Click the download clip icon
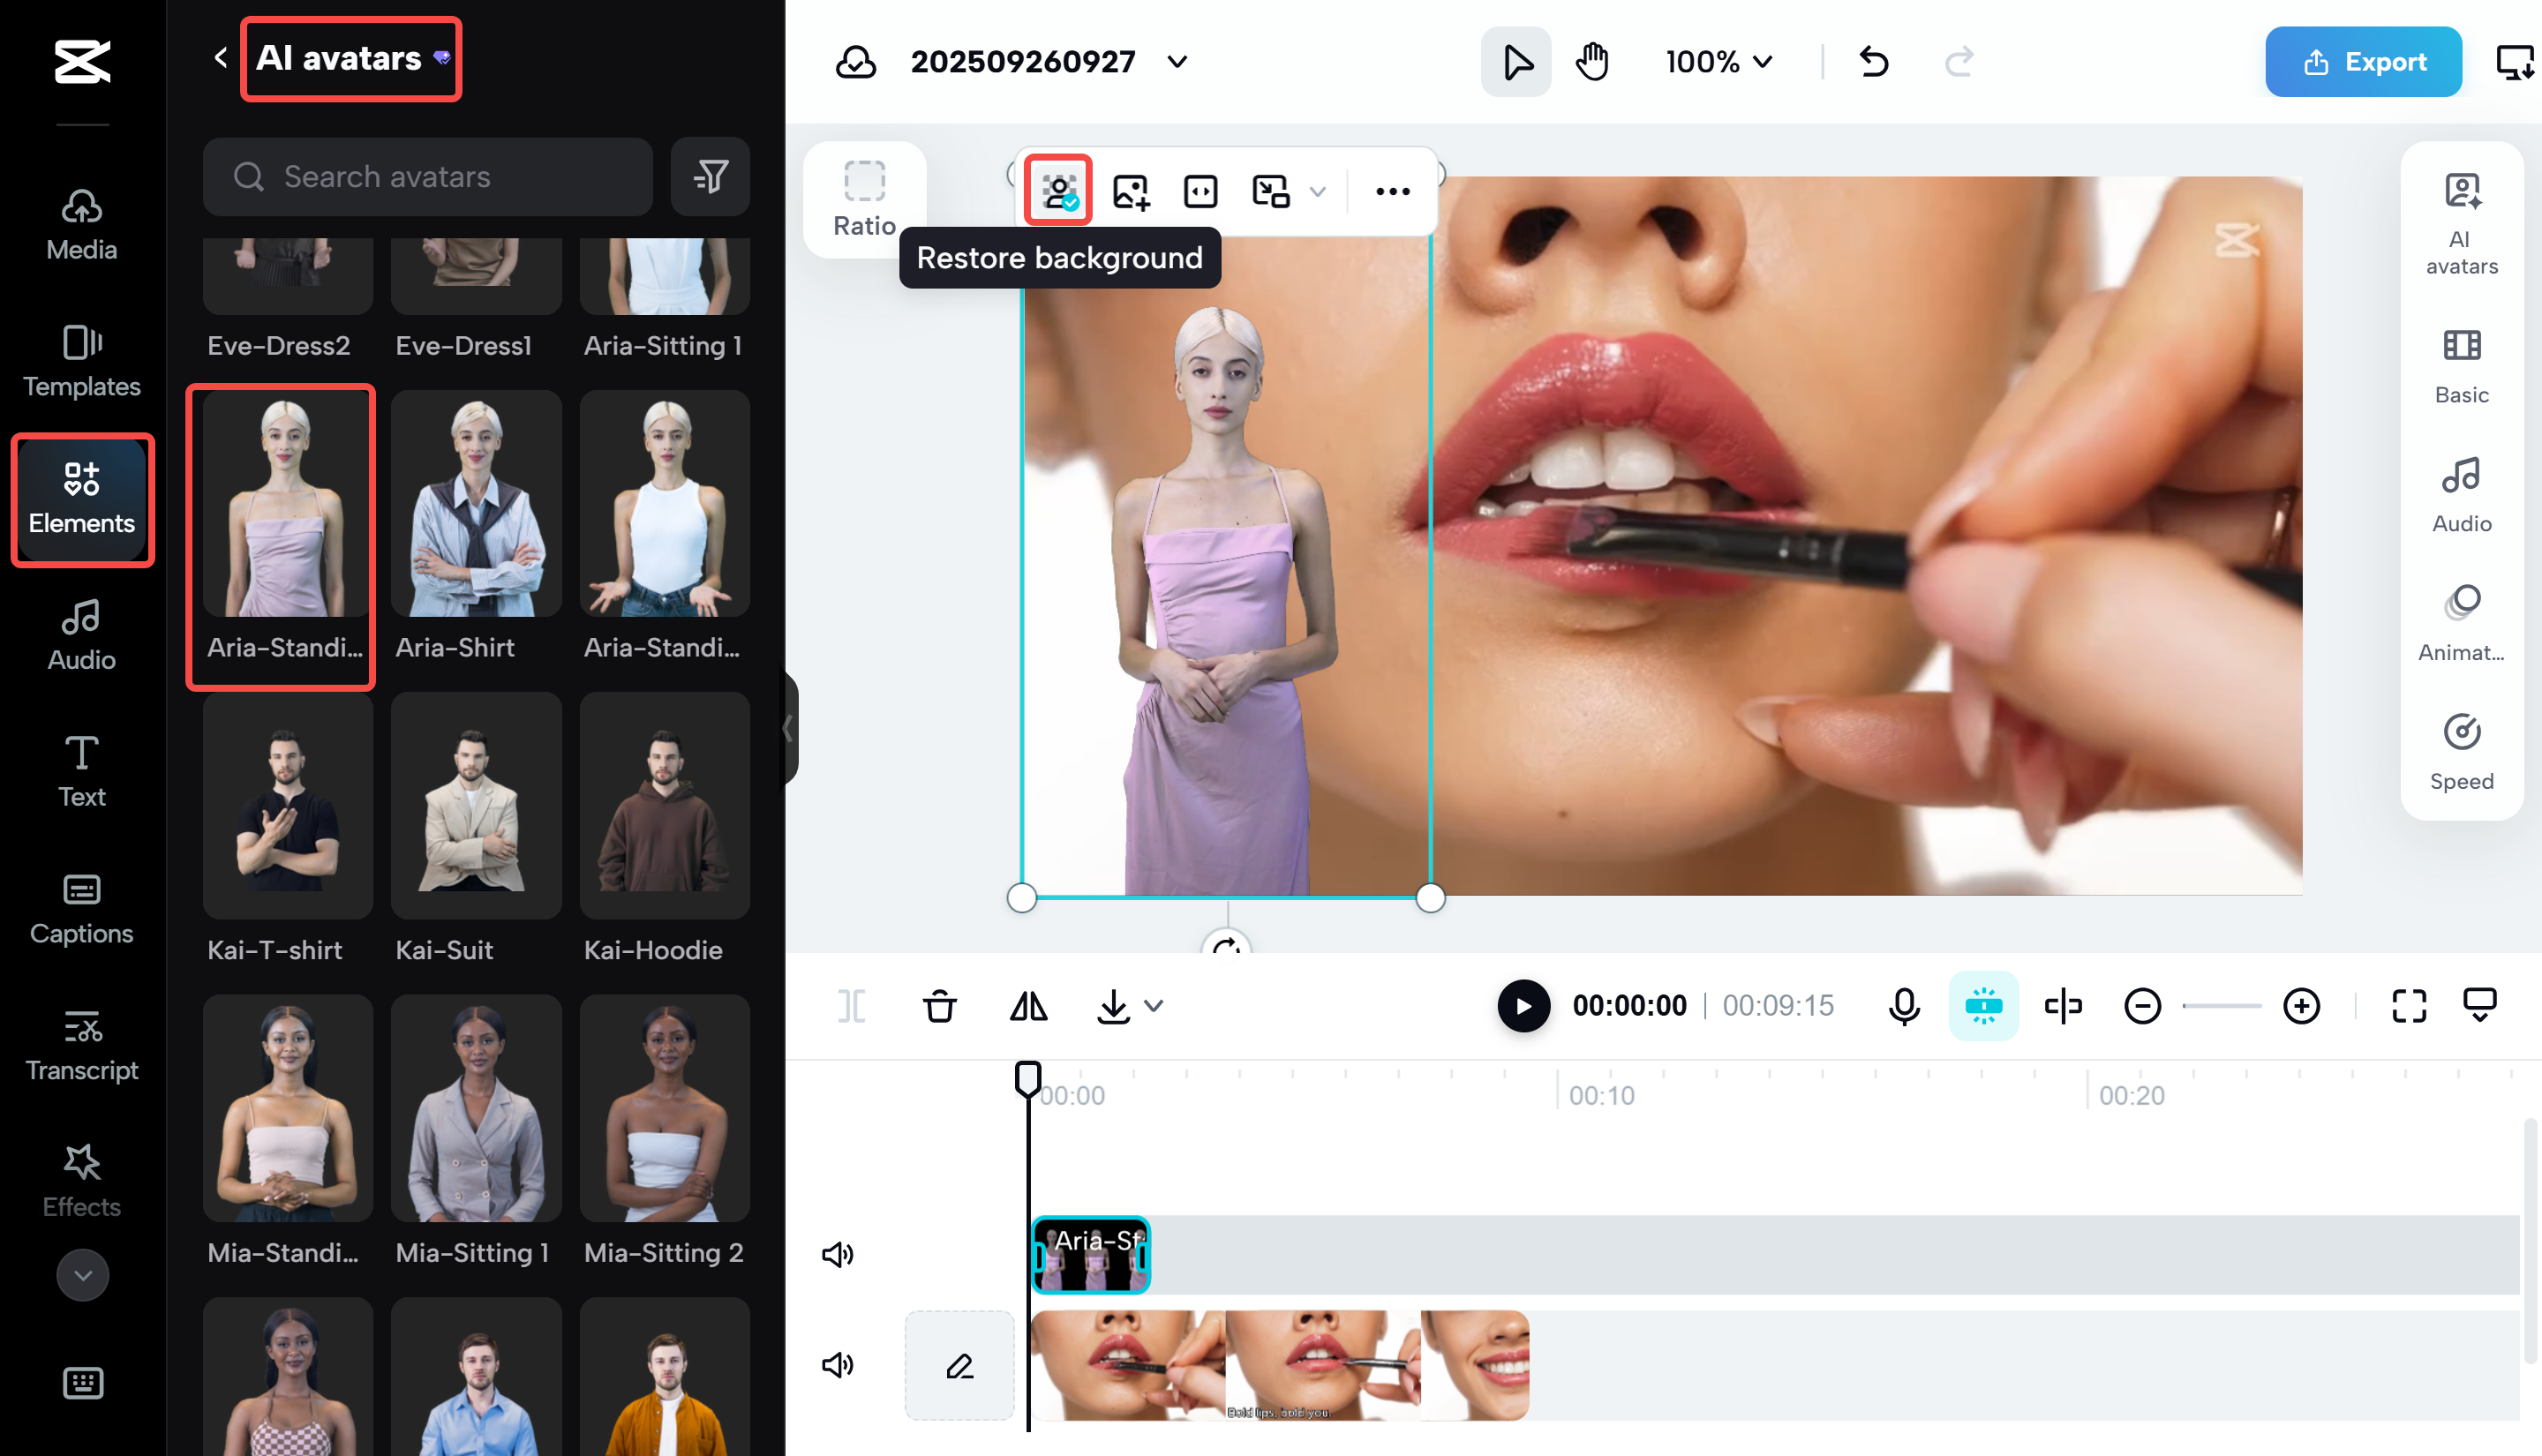This screenshot has width=2542, height=1456. point(1113,1006)
